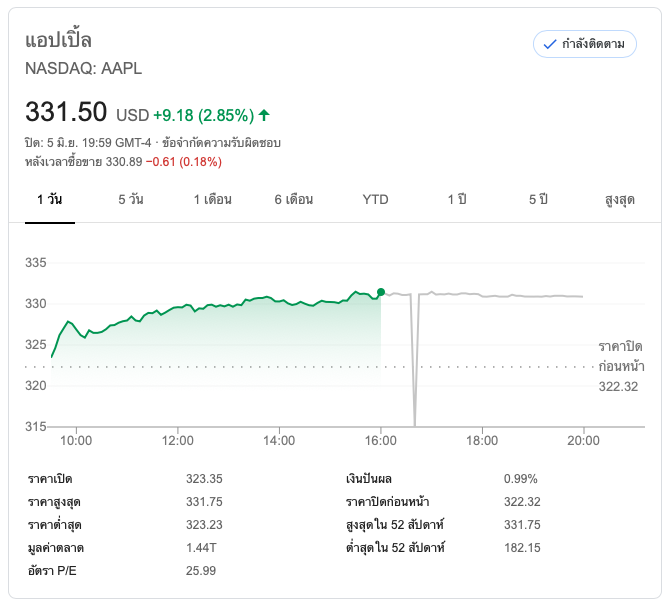The image size is (668, 607).
Task: Open the 1 เดือน chart range
Action: coord(212,199)
